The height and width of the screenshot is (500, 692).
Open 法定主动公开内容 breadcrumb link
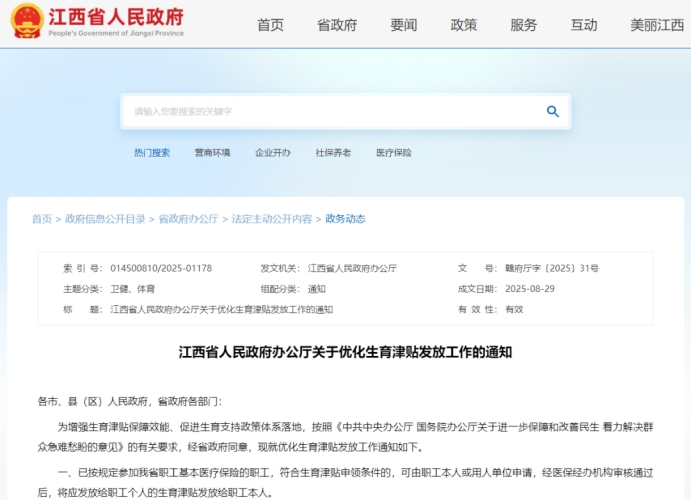click(271, 219)
